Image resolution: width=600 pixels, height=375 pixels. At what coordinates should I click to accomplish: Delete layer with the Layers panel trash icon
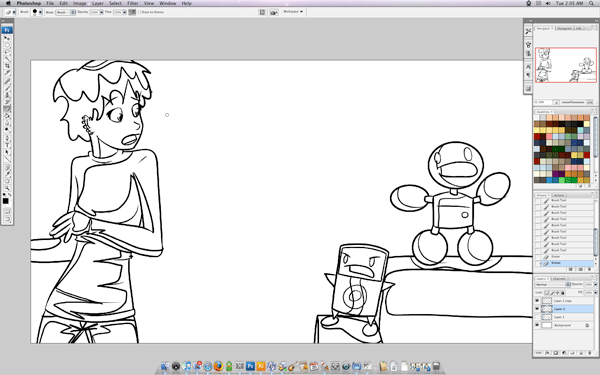[589, 353]
